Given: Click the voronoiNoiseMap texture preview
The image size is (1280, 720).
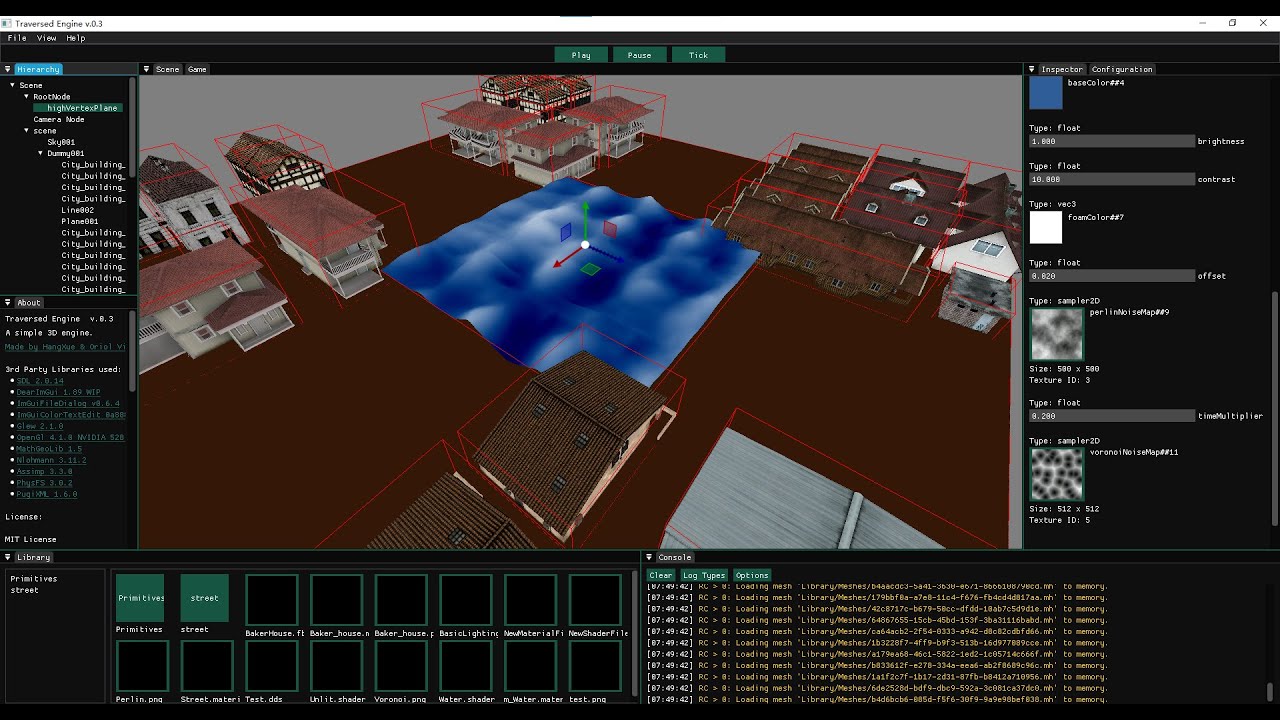Looking at the screenshot, I should pyautogui.click(x=1057, y=474).
